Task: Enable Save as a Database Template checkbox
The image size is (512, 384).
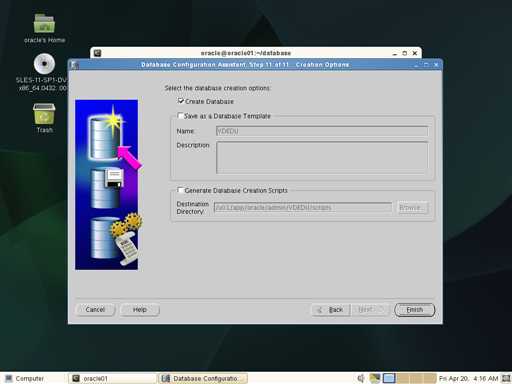Action: 180,116
